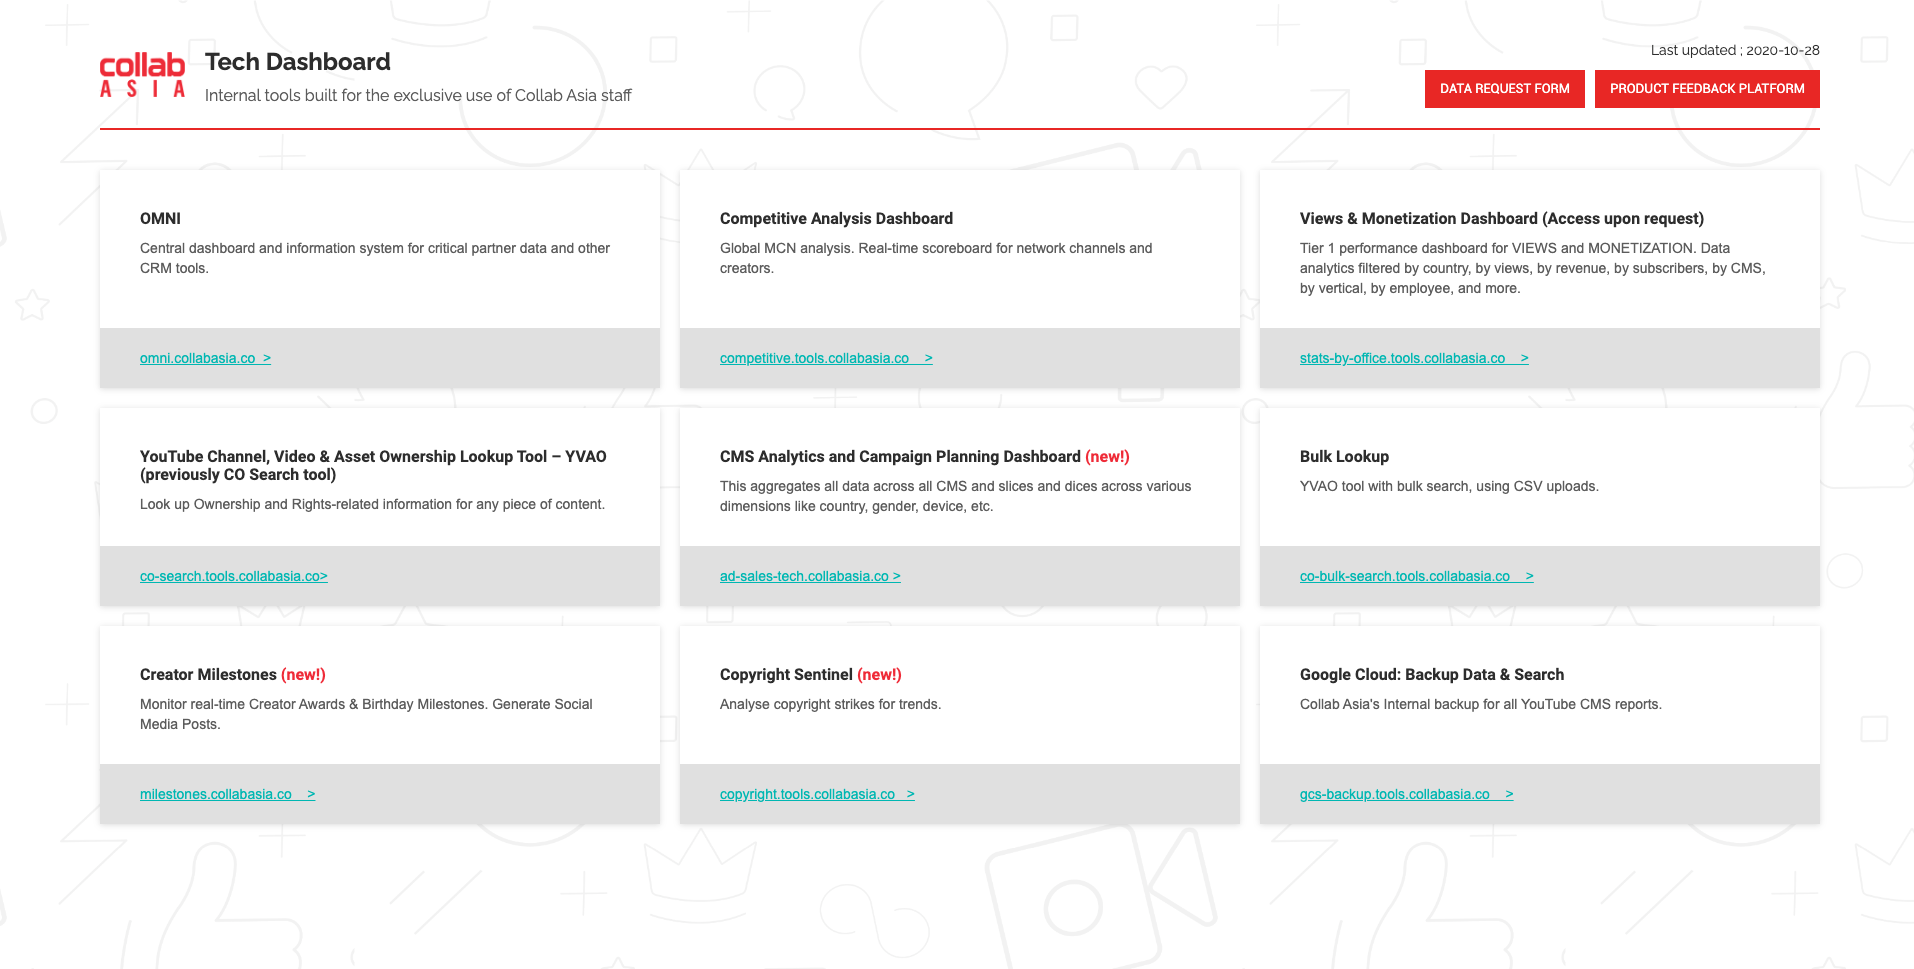This screenshot has width=1914, height=969.
Task: Click YouTube Channel, Video & Asset Ownership title
Action: (373, 466)
